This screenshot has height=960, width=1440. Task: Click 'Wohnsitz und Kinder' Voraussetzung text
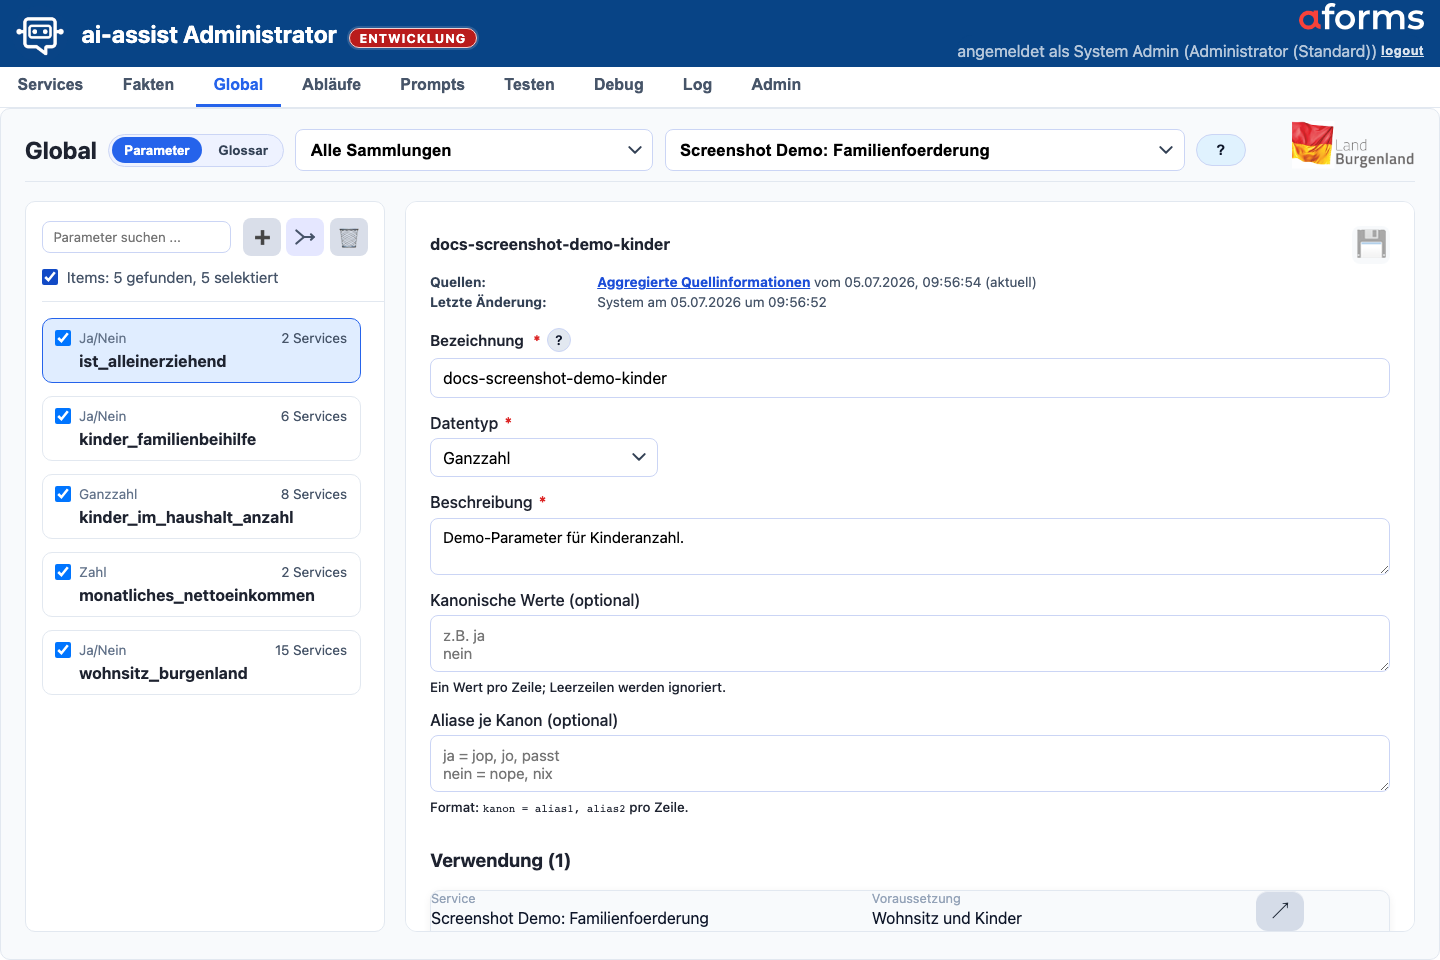pyautogui.click(x=946, y=918)
